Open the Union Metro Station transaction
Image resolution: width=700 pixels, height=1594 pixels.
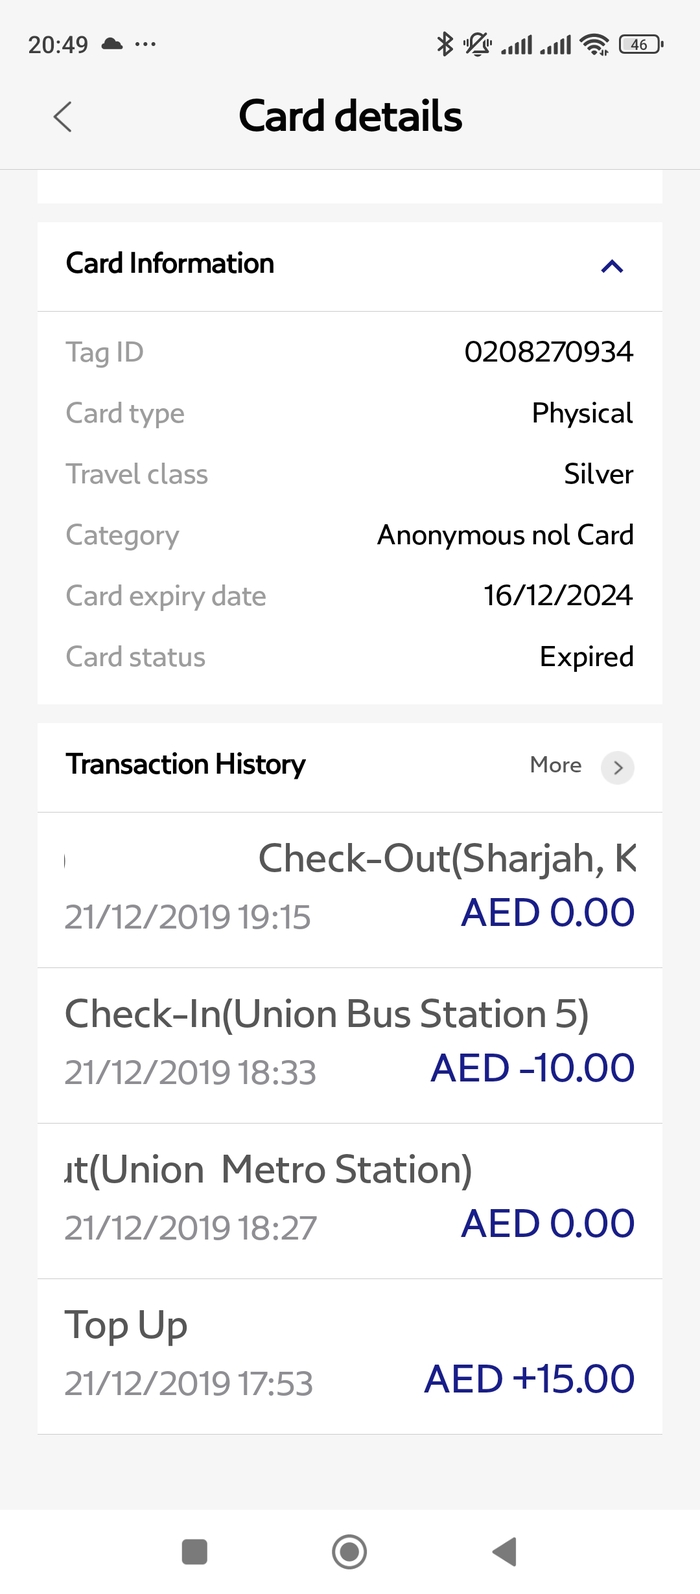coord(349,1199)
